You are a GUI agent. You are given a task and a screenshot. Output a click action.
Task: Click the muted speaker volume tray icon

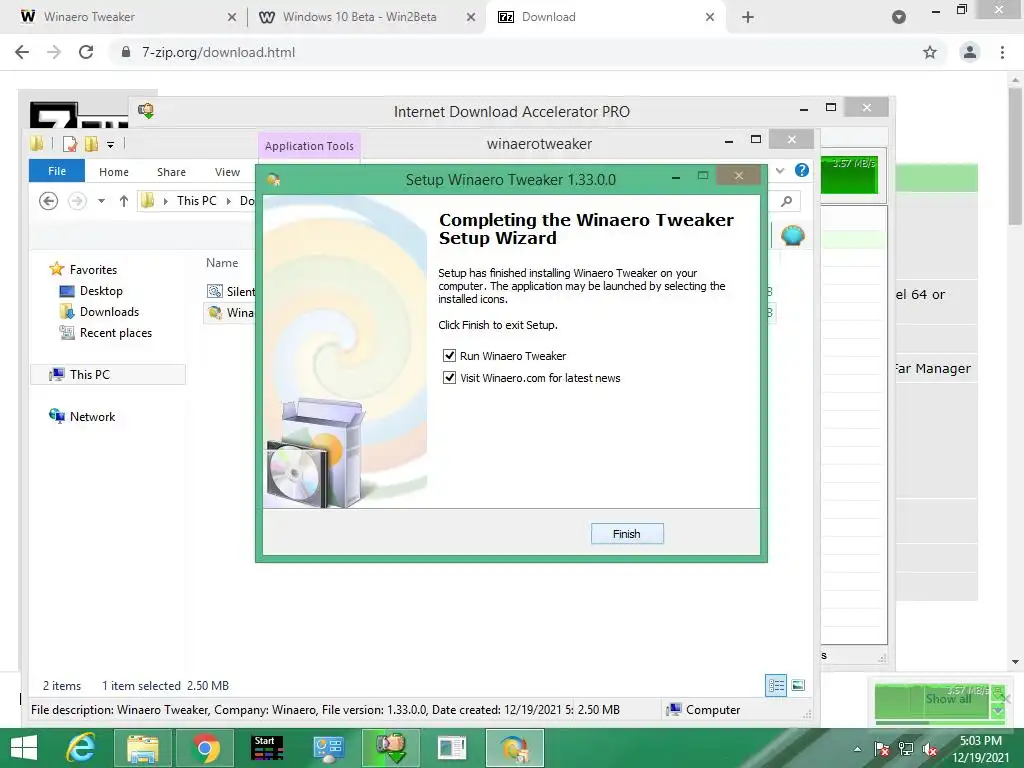coord(929,749)
